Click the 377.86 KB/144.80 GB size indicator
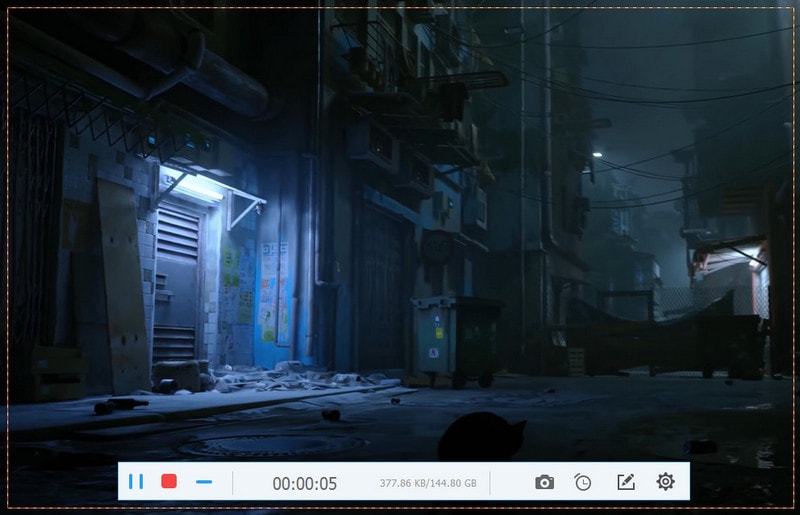This screenshot has width=800, height=515. coord(428,483)
